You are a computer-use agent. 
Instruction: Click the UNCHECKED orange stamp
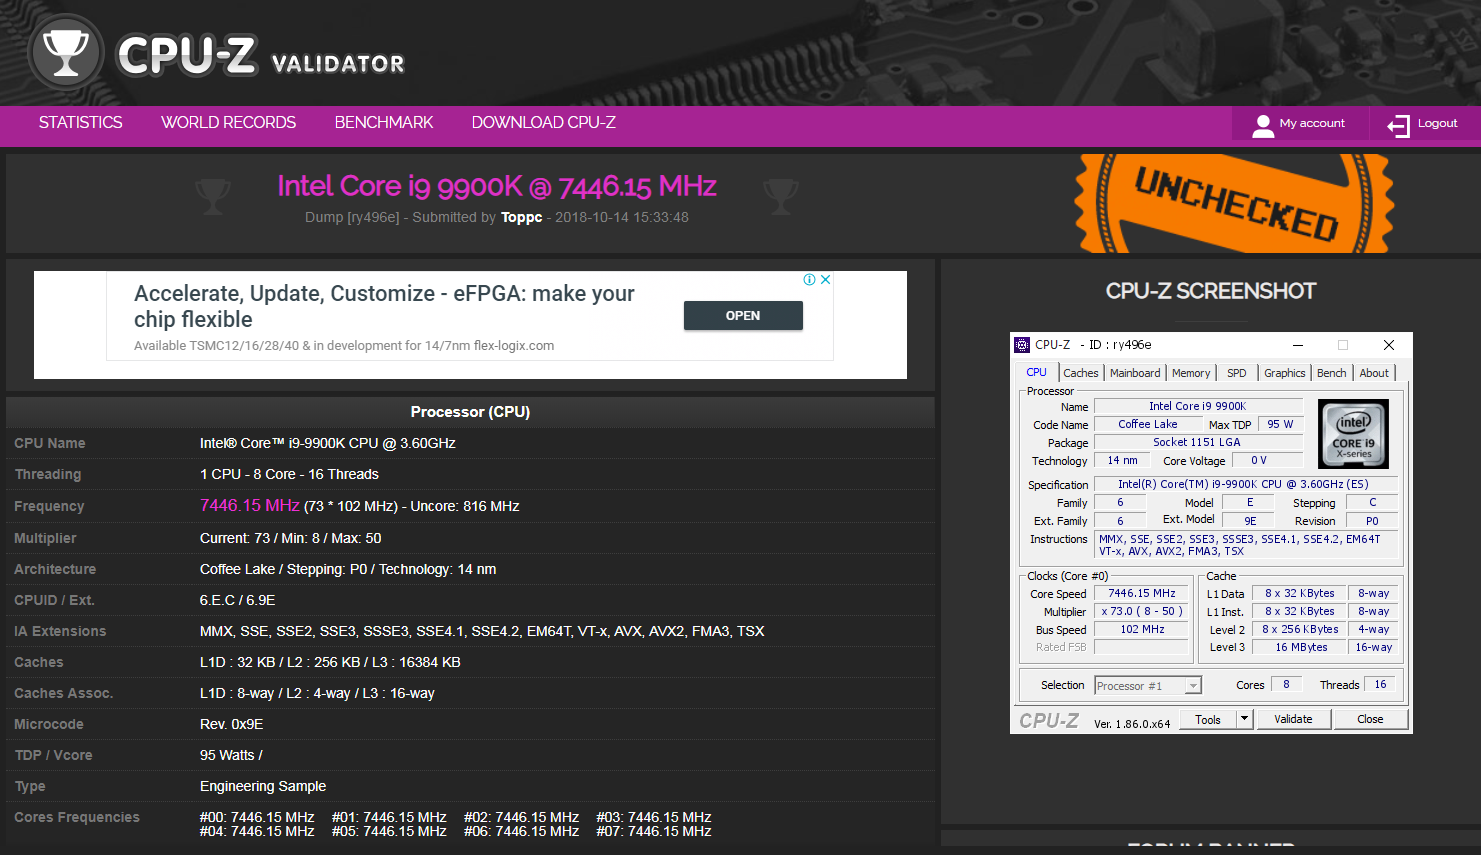tap(1235, 203)
